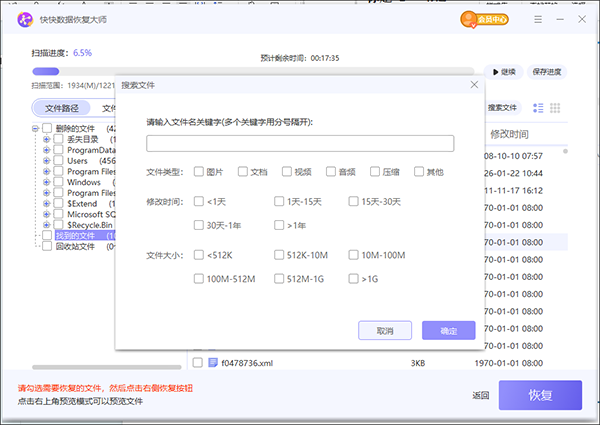Screen dimensions: 600x425
Task: Expand the Windows tree node
Action: point(46,182)
